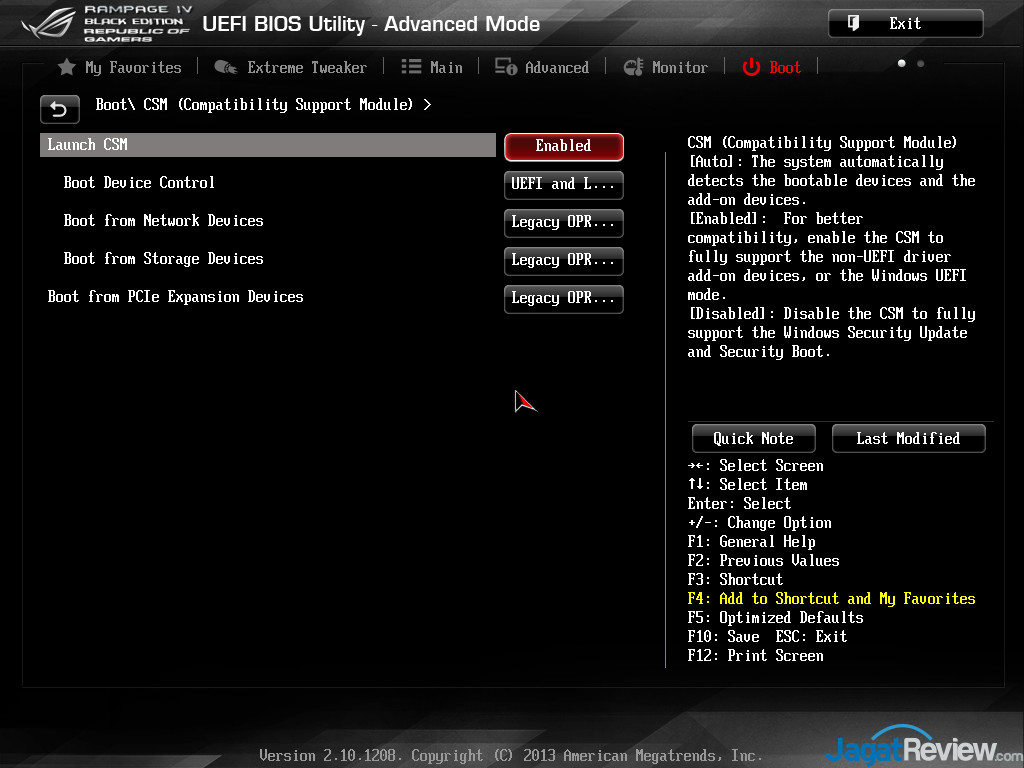
Task: Open the Launch CSM Enabled dropdown
Action: (x=564, y=146)
